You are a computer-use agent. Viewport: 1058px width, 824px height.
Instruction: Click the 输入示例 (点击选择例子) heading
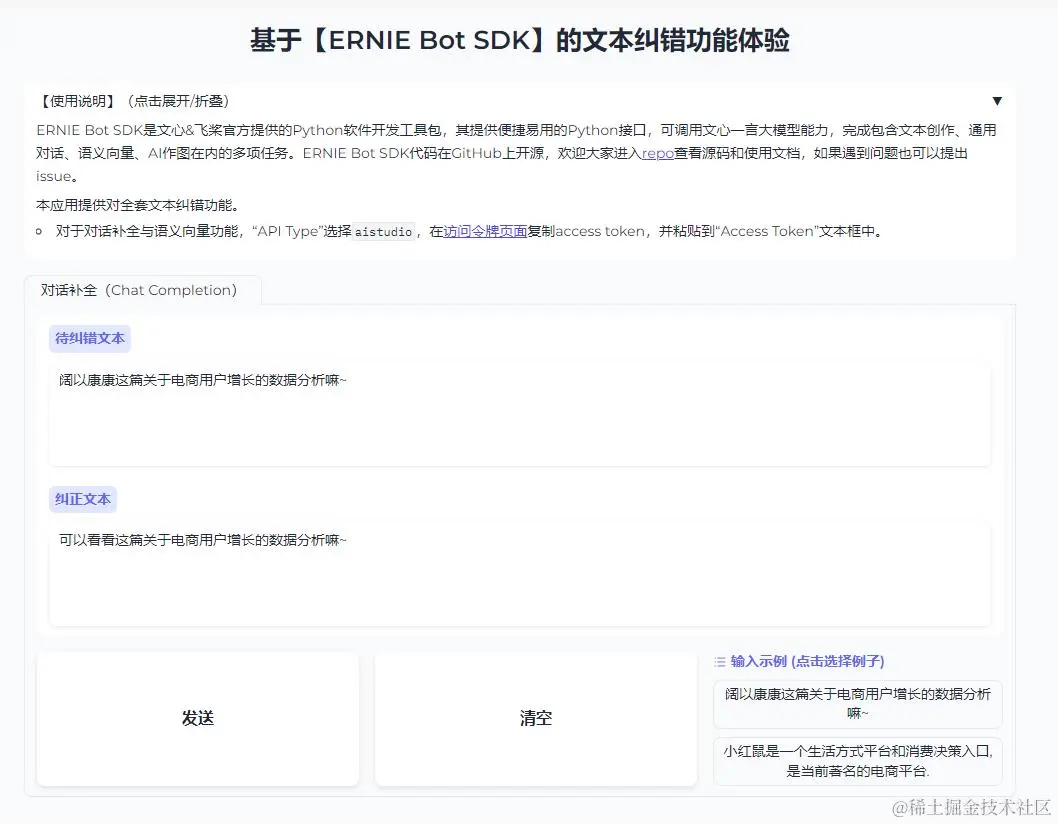807,661
